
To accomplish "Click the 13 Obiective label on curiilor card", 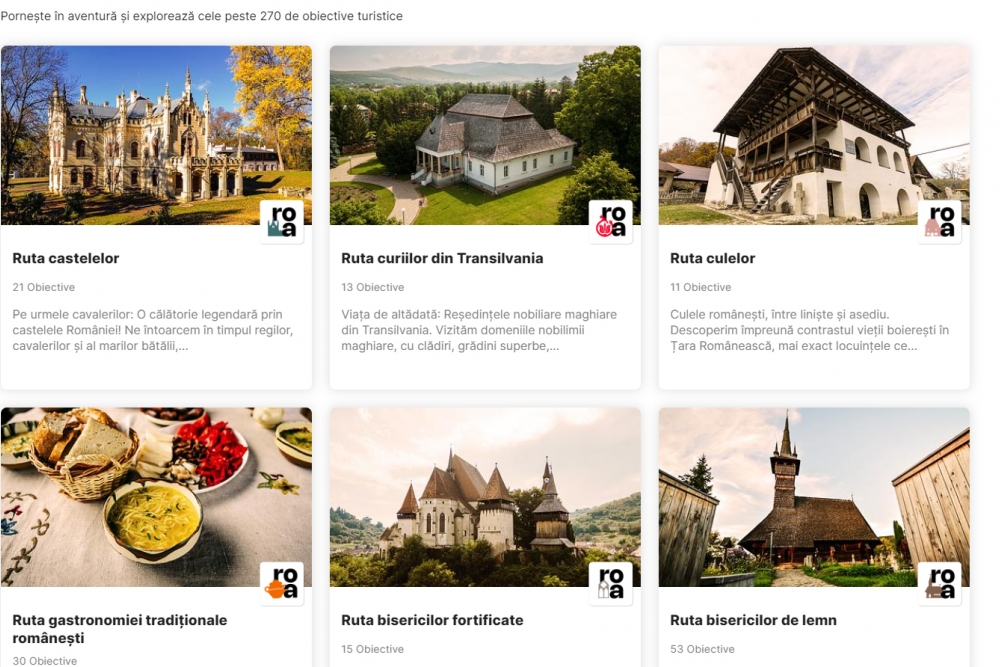I will pos(372,287).
